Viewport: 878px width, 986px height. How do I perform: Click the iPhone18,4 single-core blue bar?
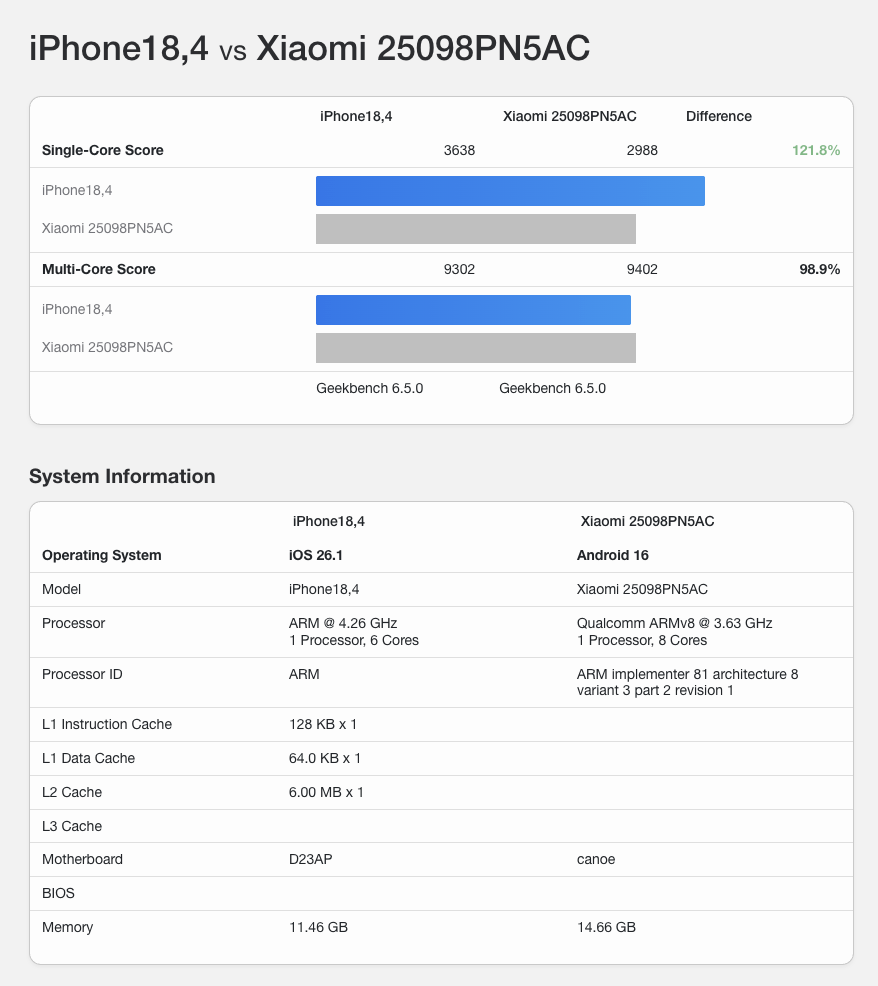(510, 191)
